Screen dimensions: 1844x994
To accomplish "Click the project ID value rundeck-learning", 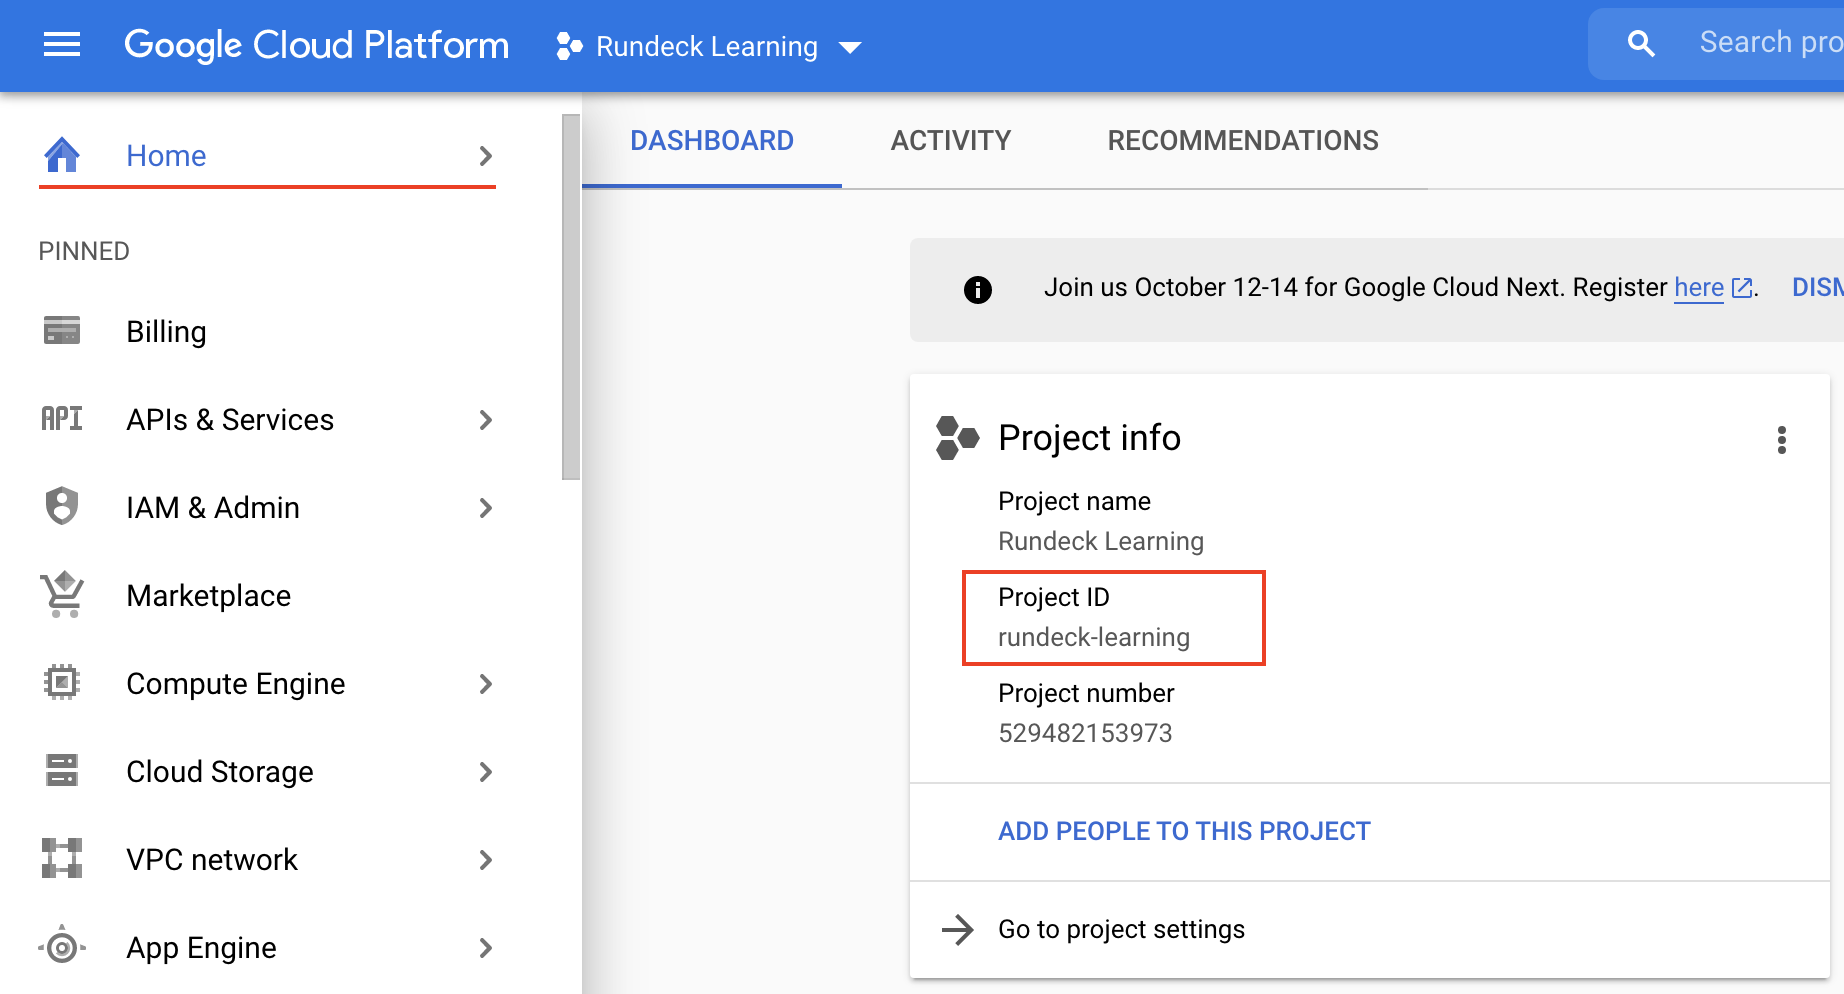I will pyautogui.click(x=1094, y=637).
